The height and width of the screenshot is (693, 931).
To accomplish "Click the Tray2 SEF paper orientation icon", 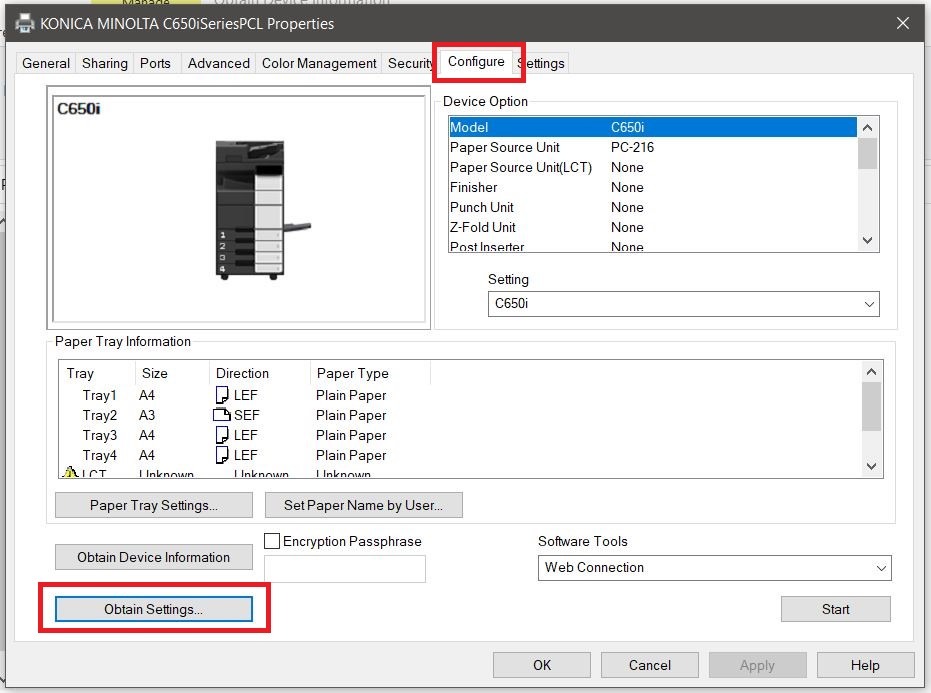I will coord(222,415).
